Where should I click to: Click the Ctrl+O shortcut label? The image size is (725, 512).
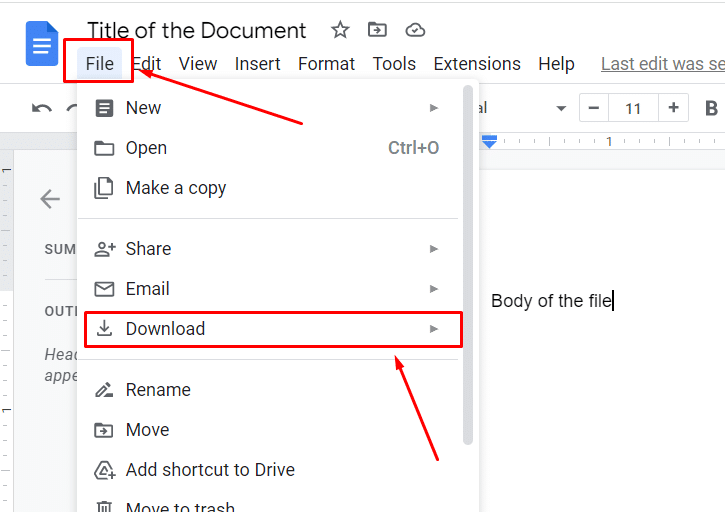coord(413,148)
